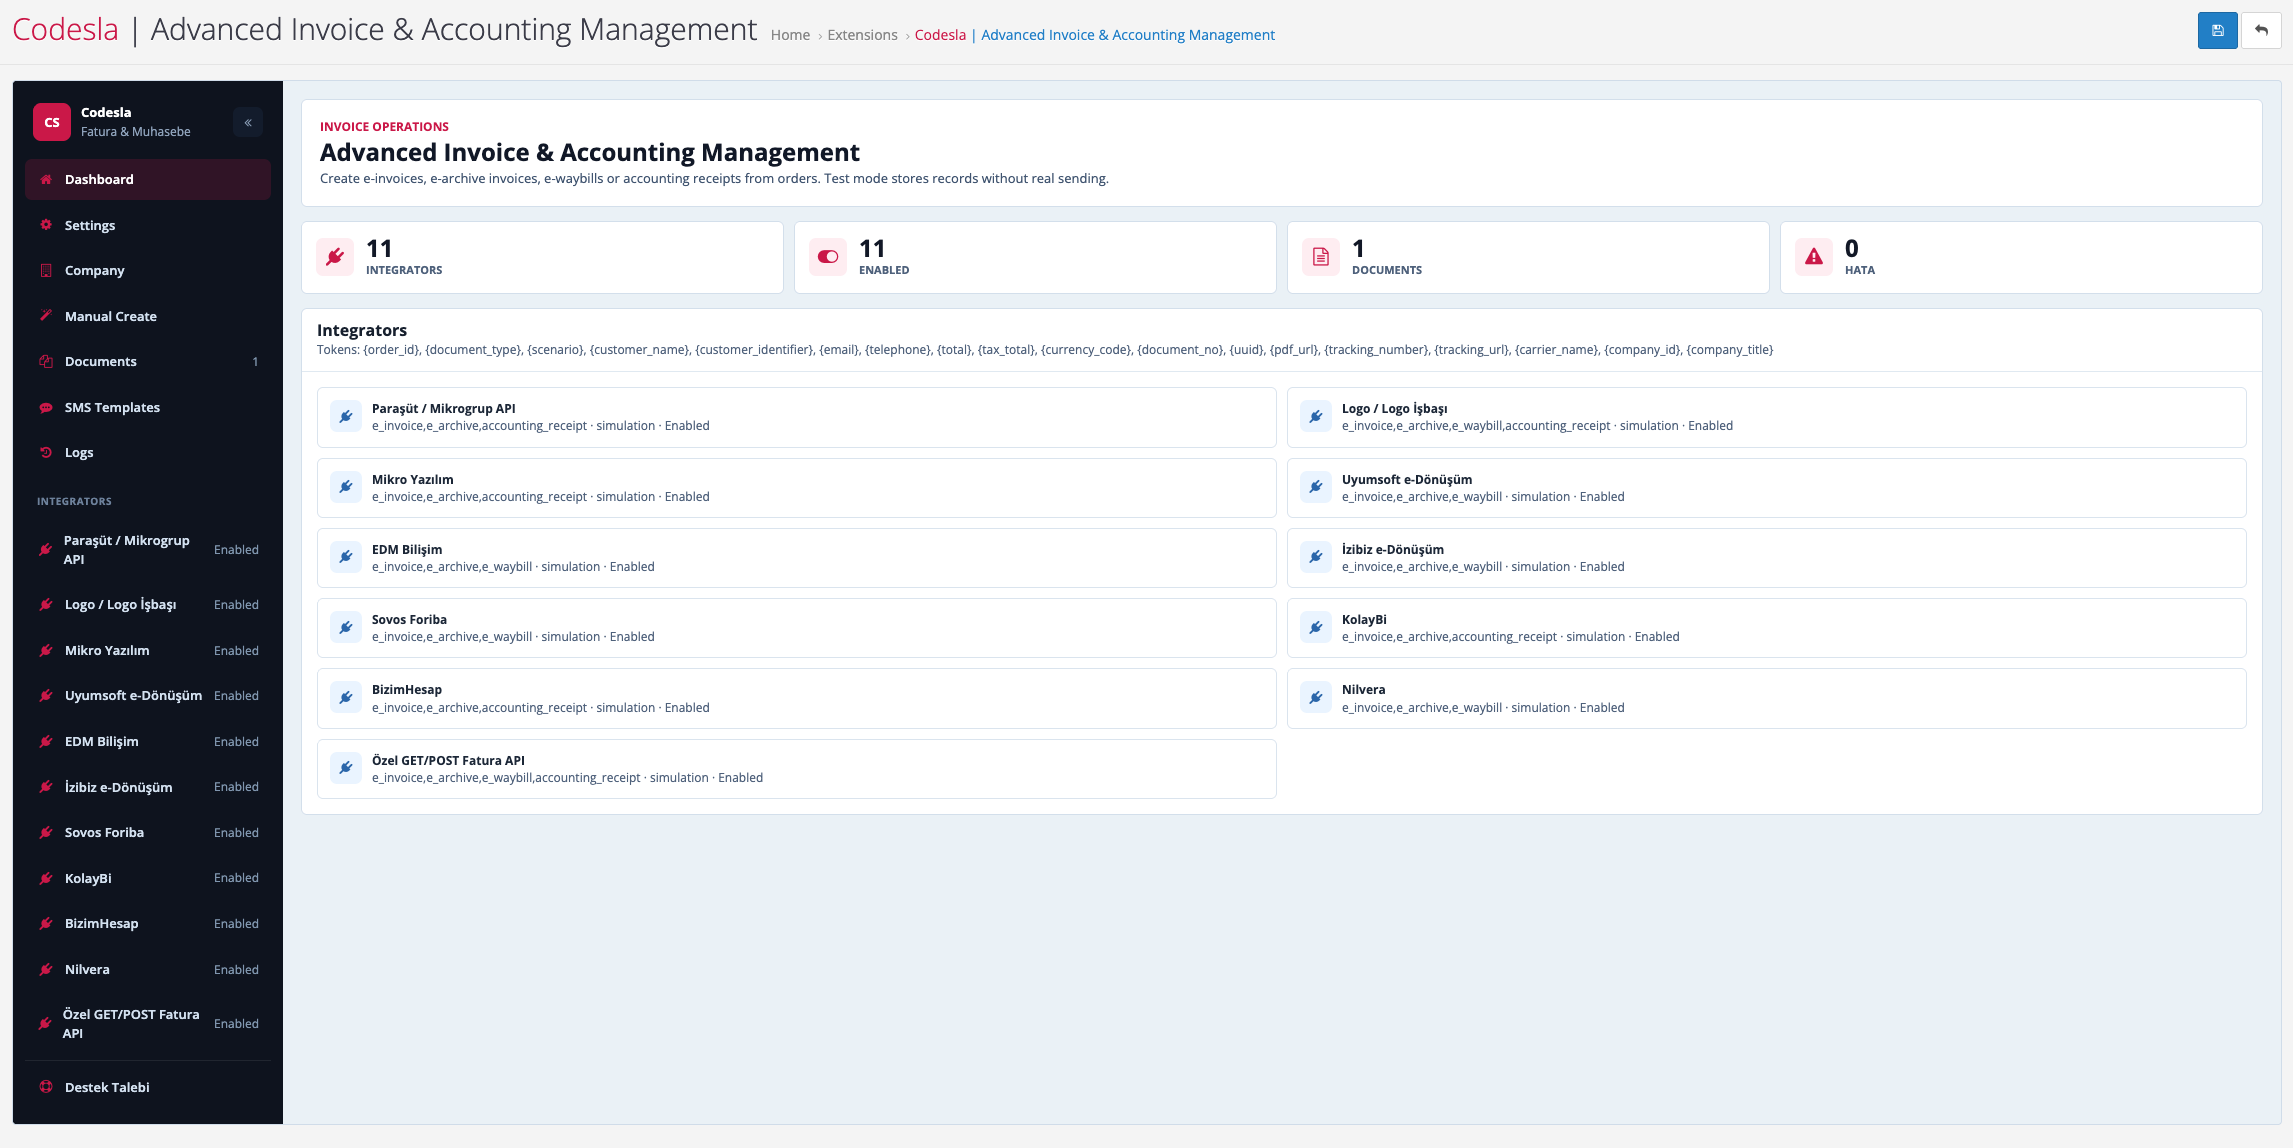Click the Company building icon in sidebar
Image resolution: width=2293 pixels, height=1148 pixels.
(x=46, y=270)
